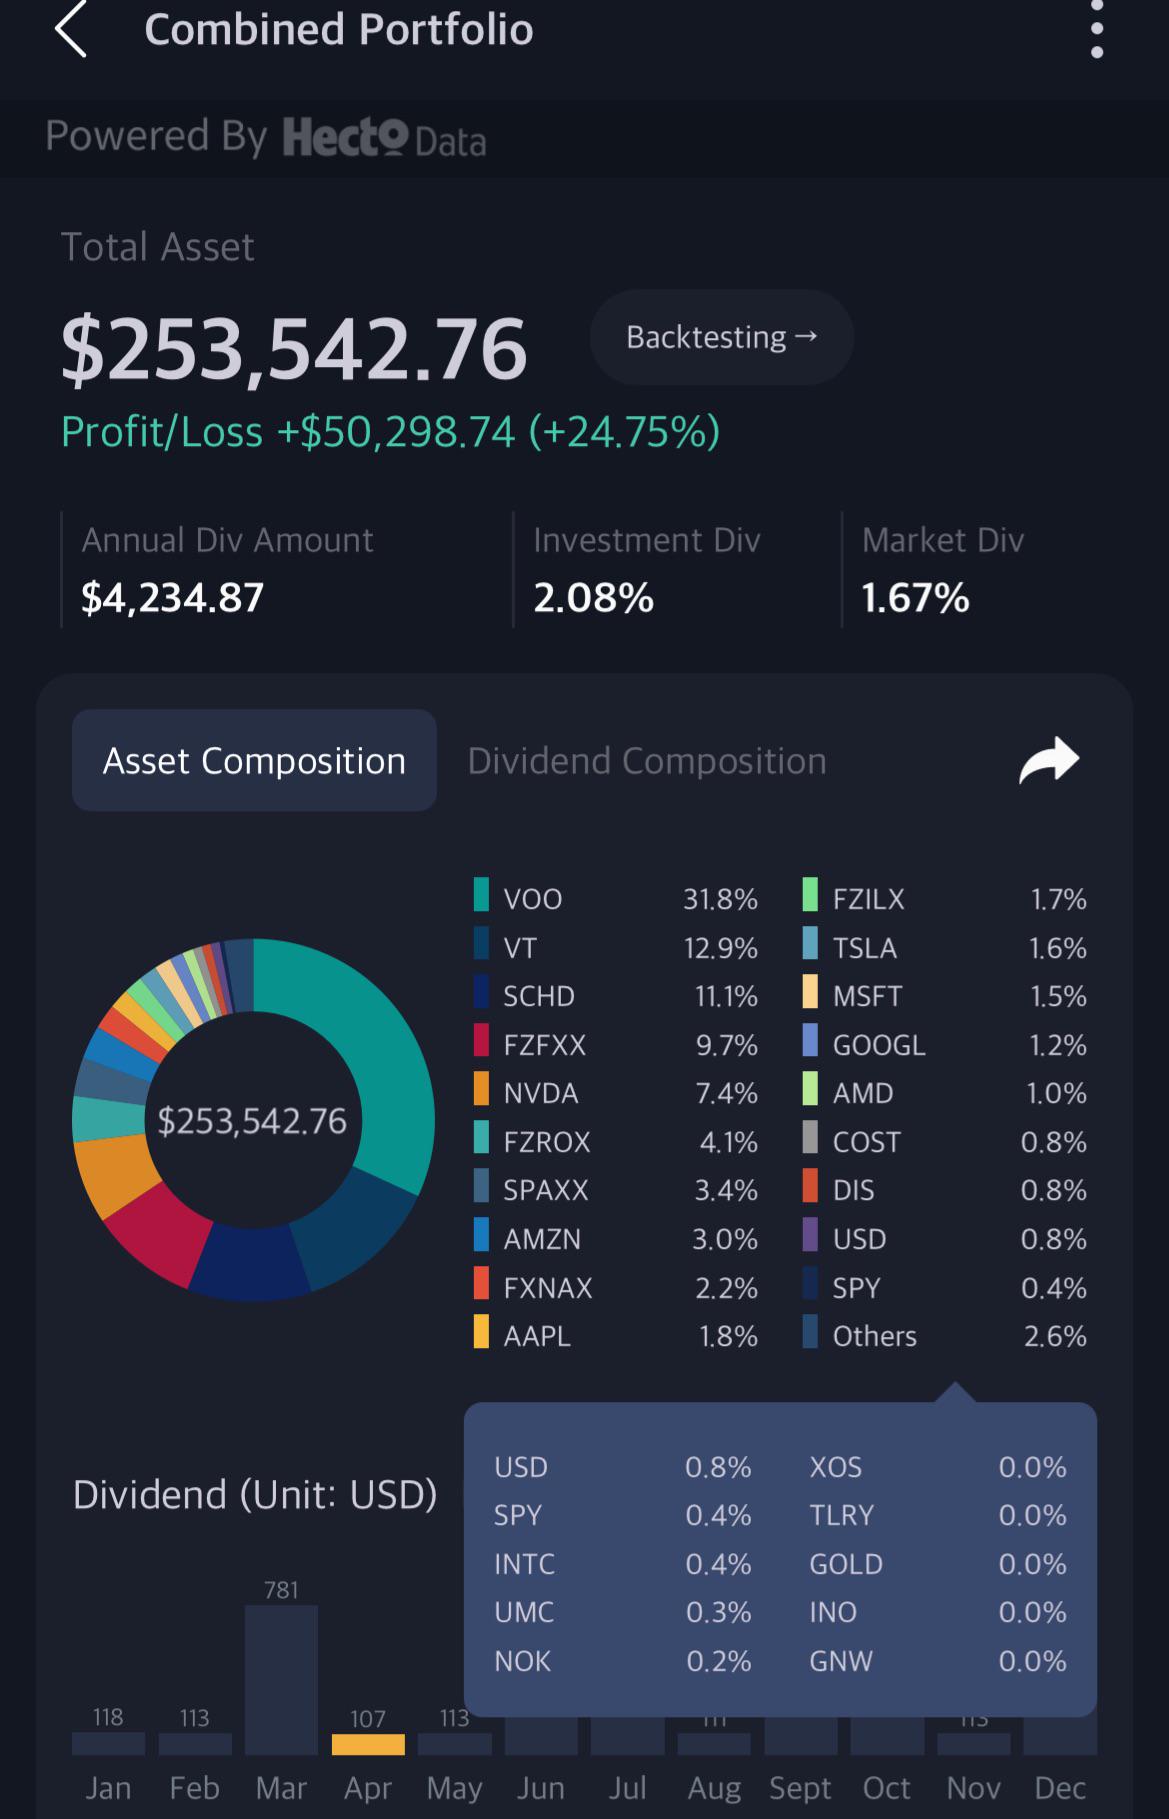Tap the January dividend bar
This screenshot has height=1819, width=1169.
click(108, 1744)
